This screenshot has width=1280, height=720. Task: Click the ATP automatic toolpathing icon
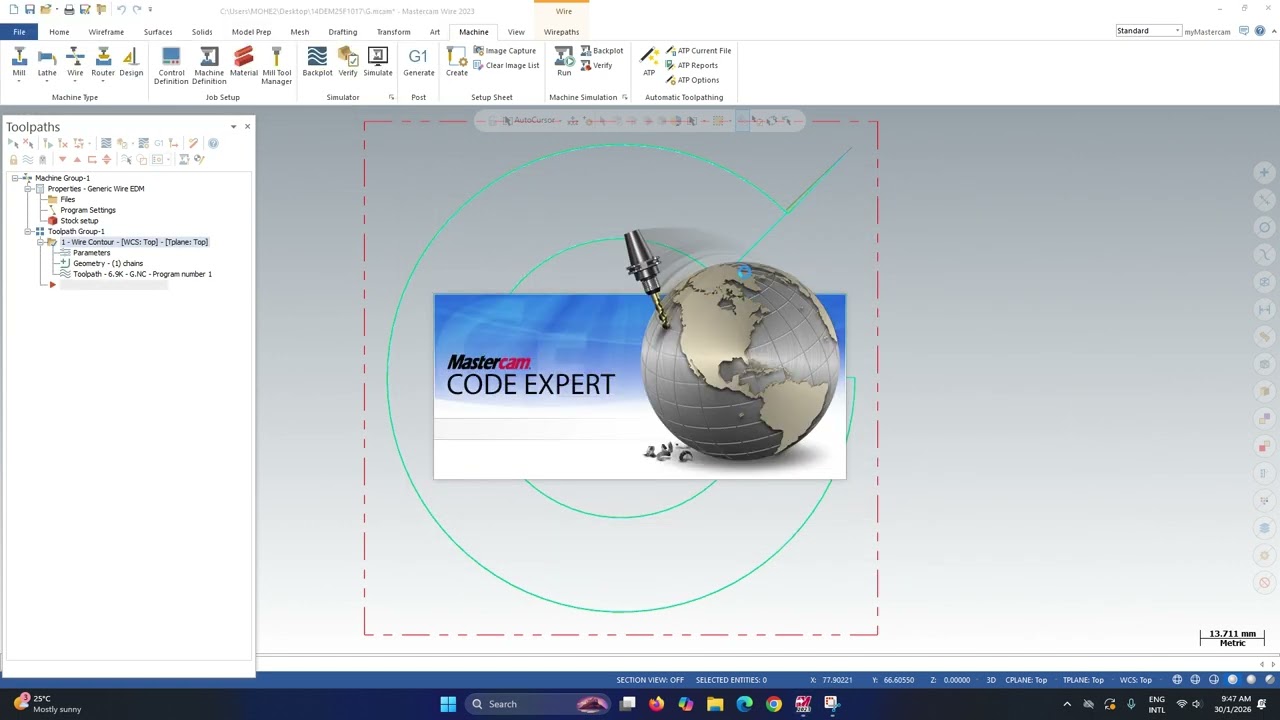pyautogui.click(x=649, y=63)
